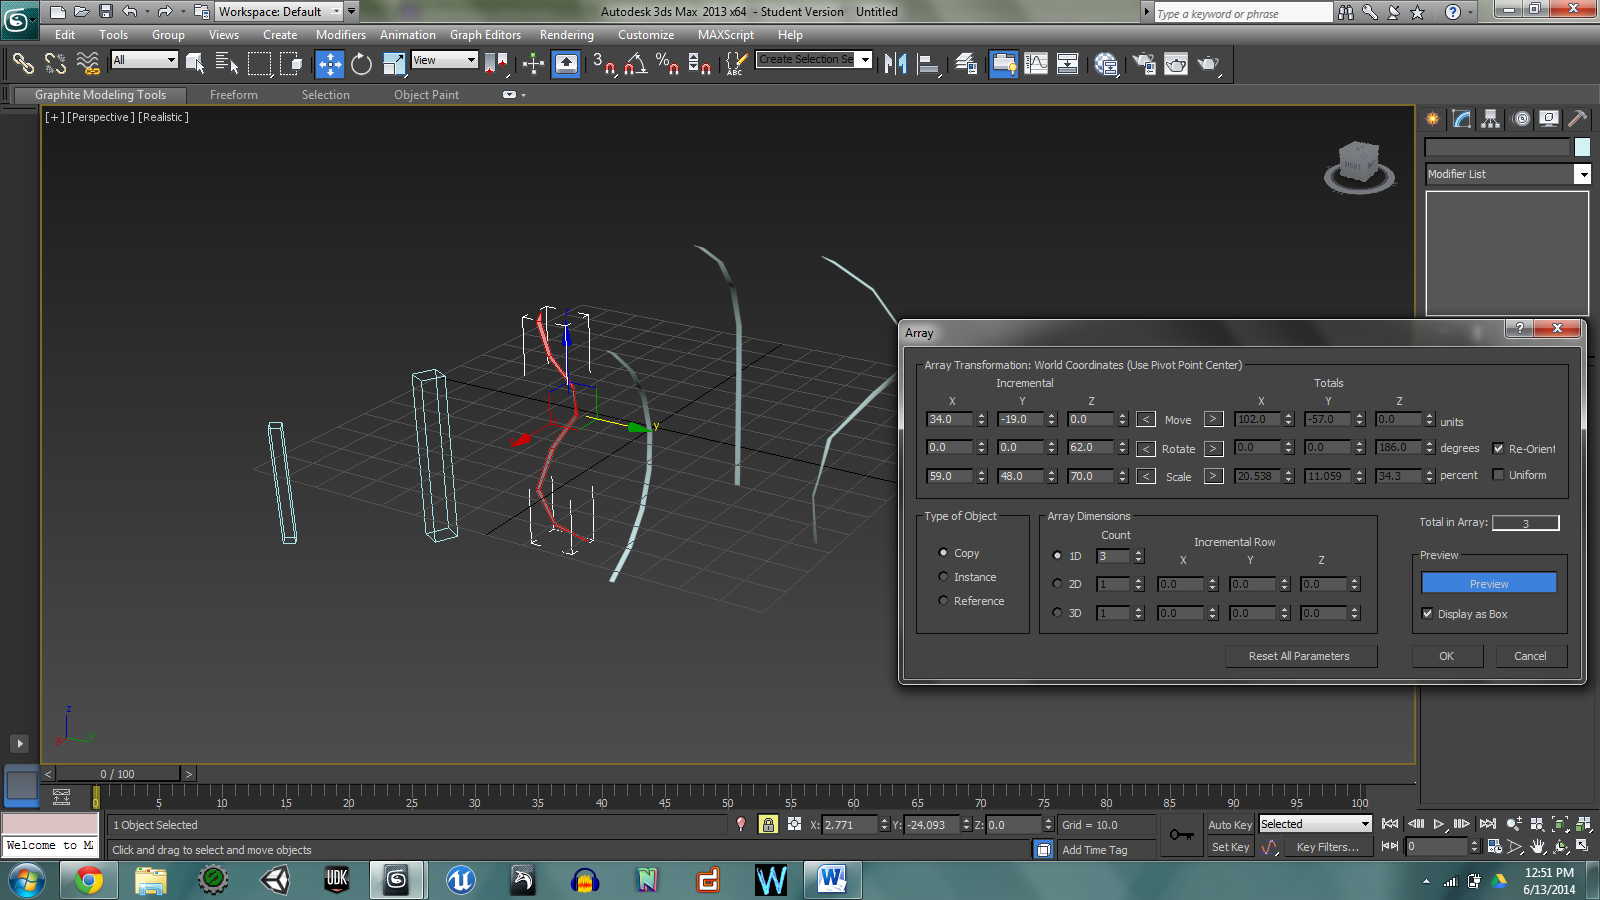Open the Selected key filter dropdown
The height and width of the screenshot is (900, 1600).
click(x=1315, y=824)
